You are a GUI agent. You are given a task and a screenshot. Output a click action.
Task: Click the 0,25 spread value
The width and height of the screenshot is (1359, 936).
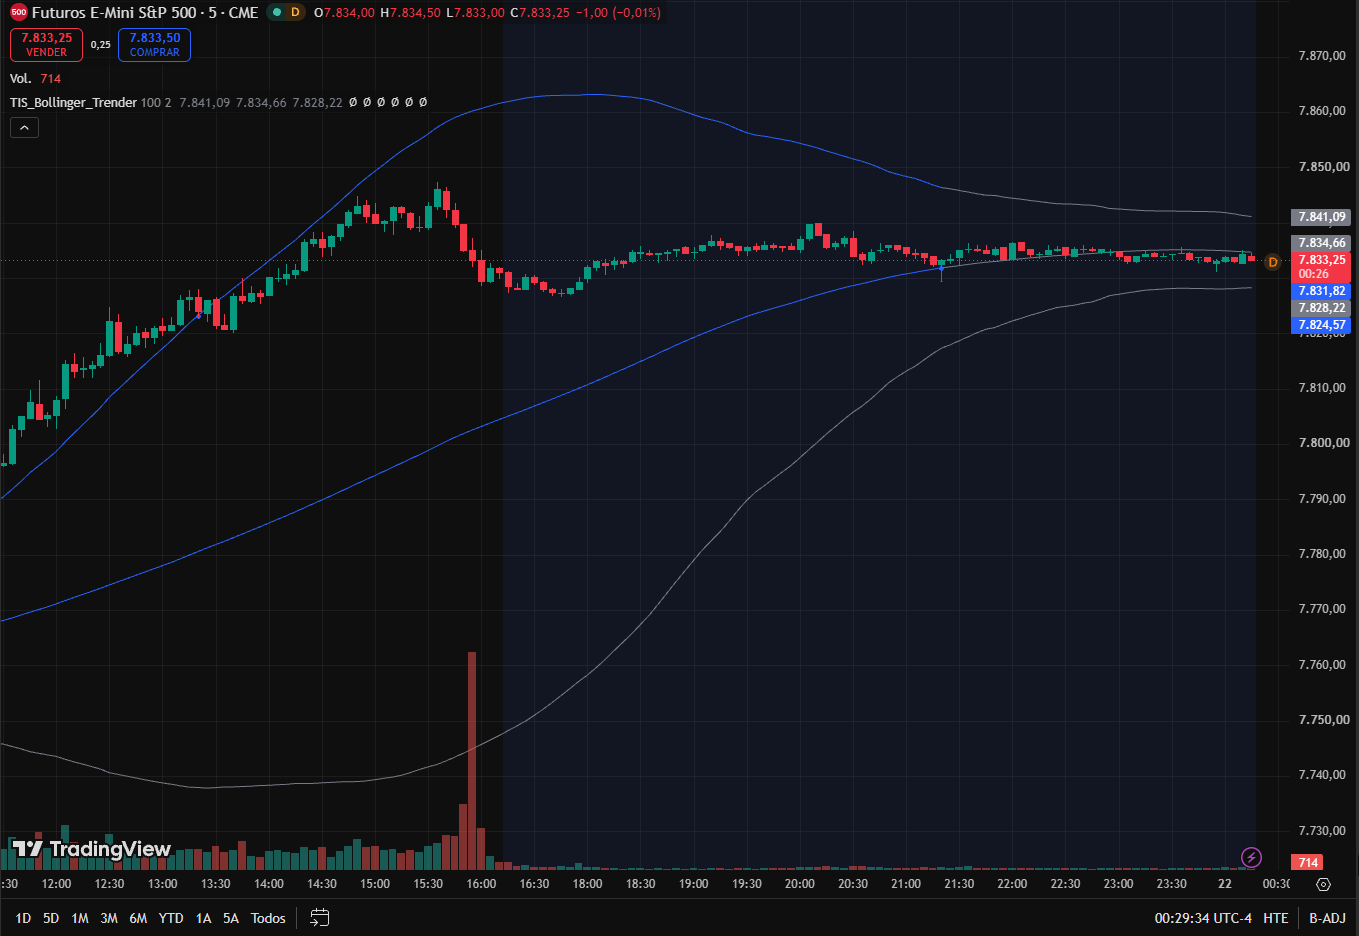100,45
